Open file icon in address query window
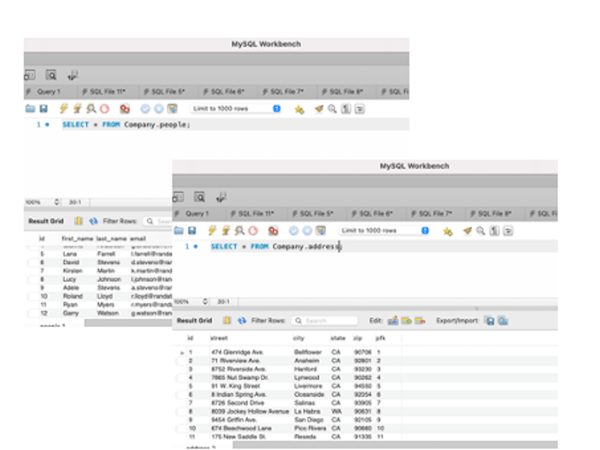 click(179, 231)
